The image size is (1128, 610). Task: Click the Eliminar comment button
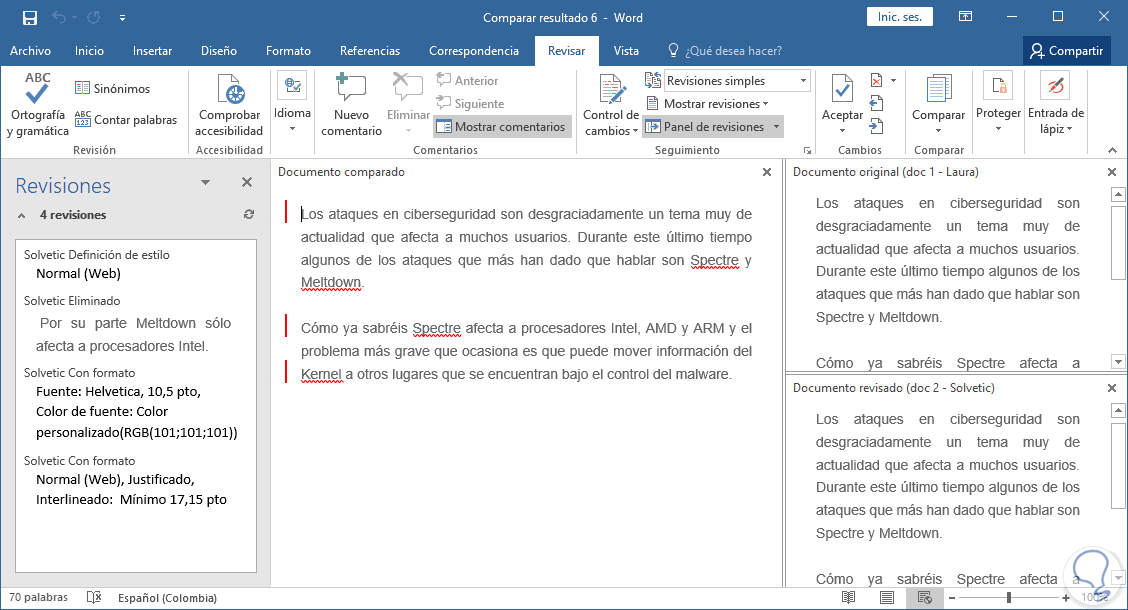click(x=408, y=104)
